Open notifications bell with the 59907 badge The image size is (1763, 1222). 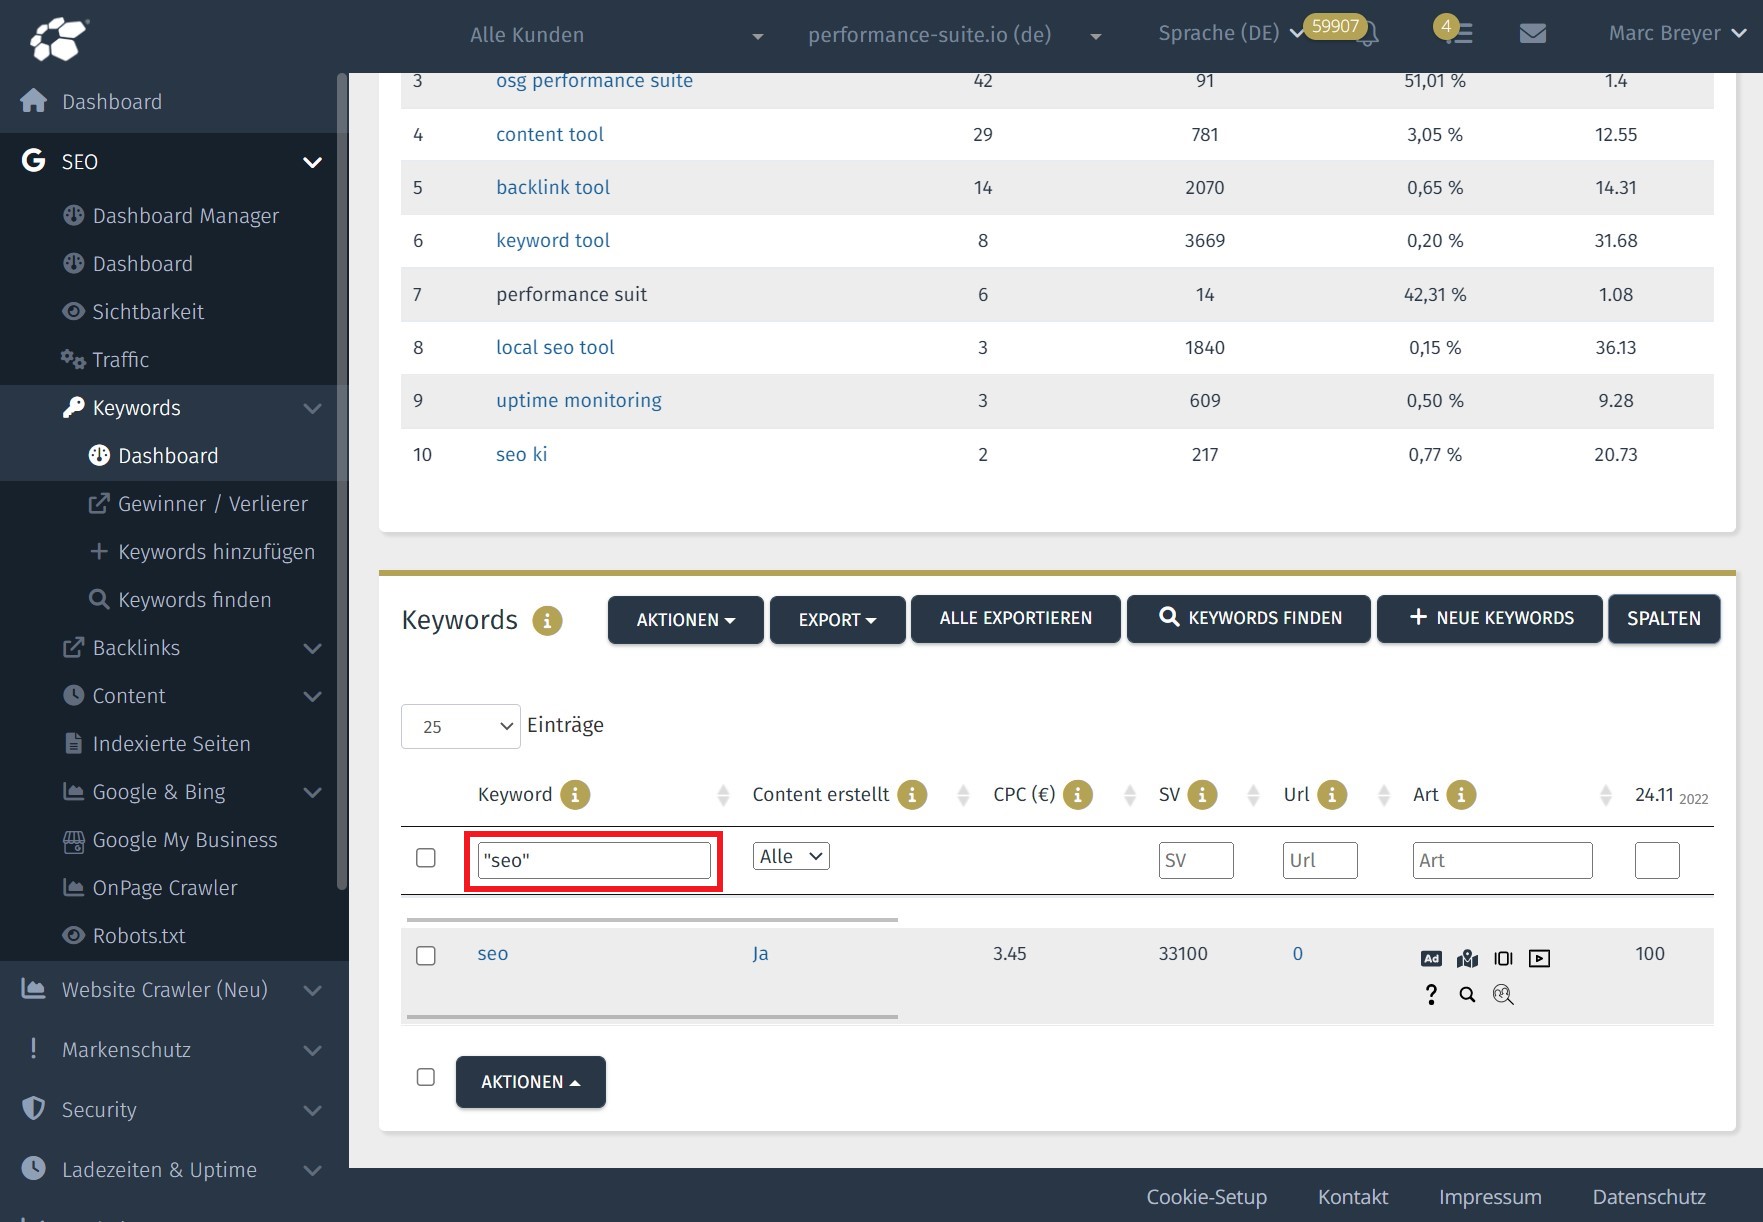pos(1367,34)
